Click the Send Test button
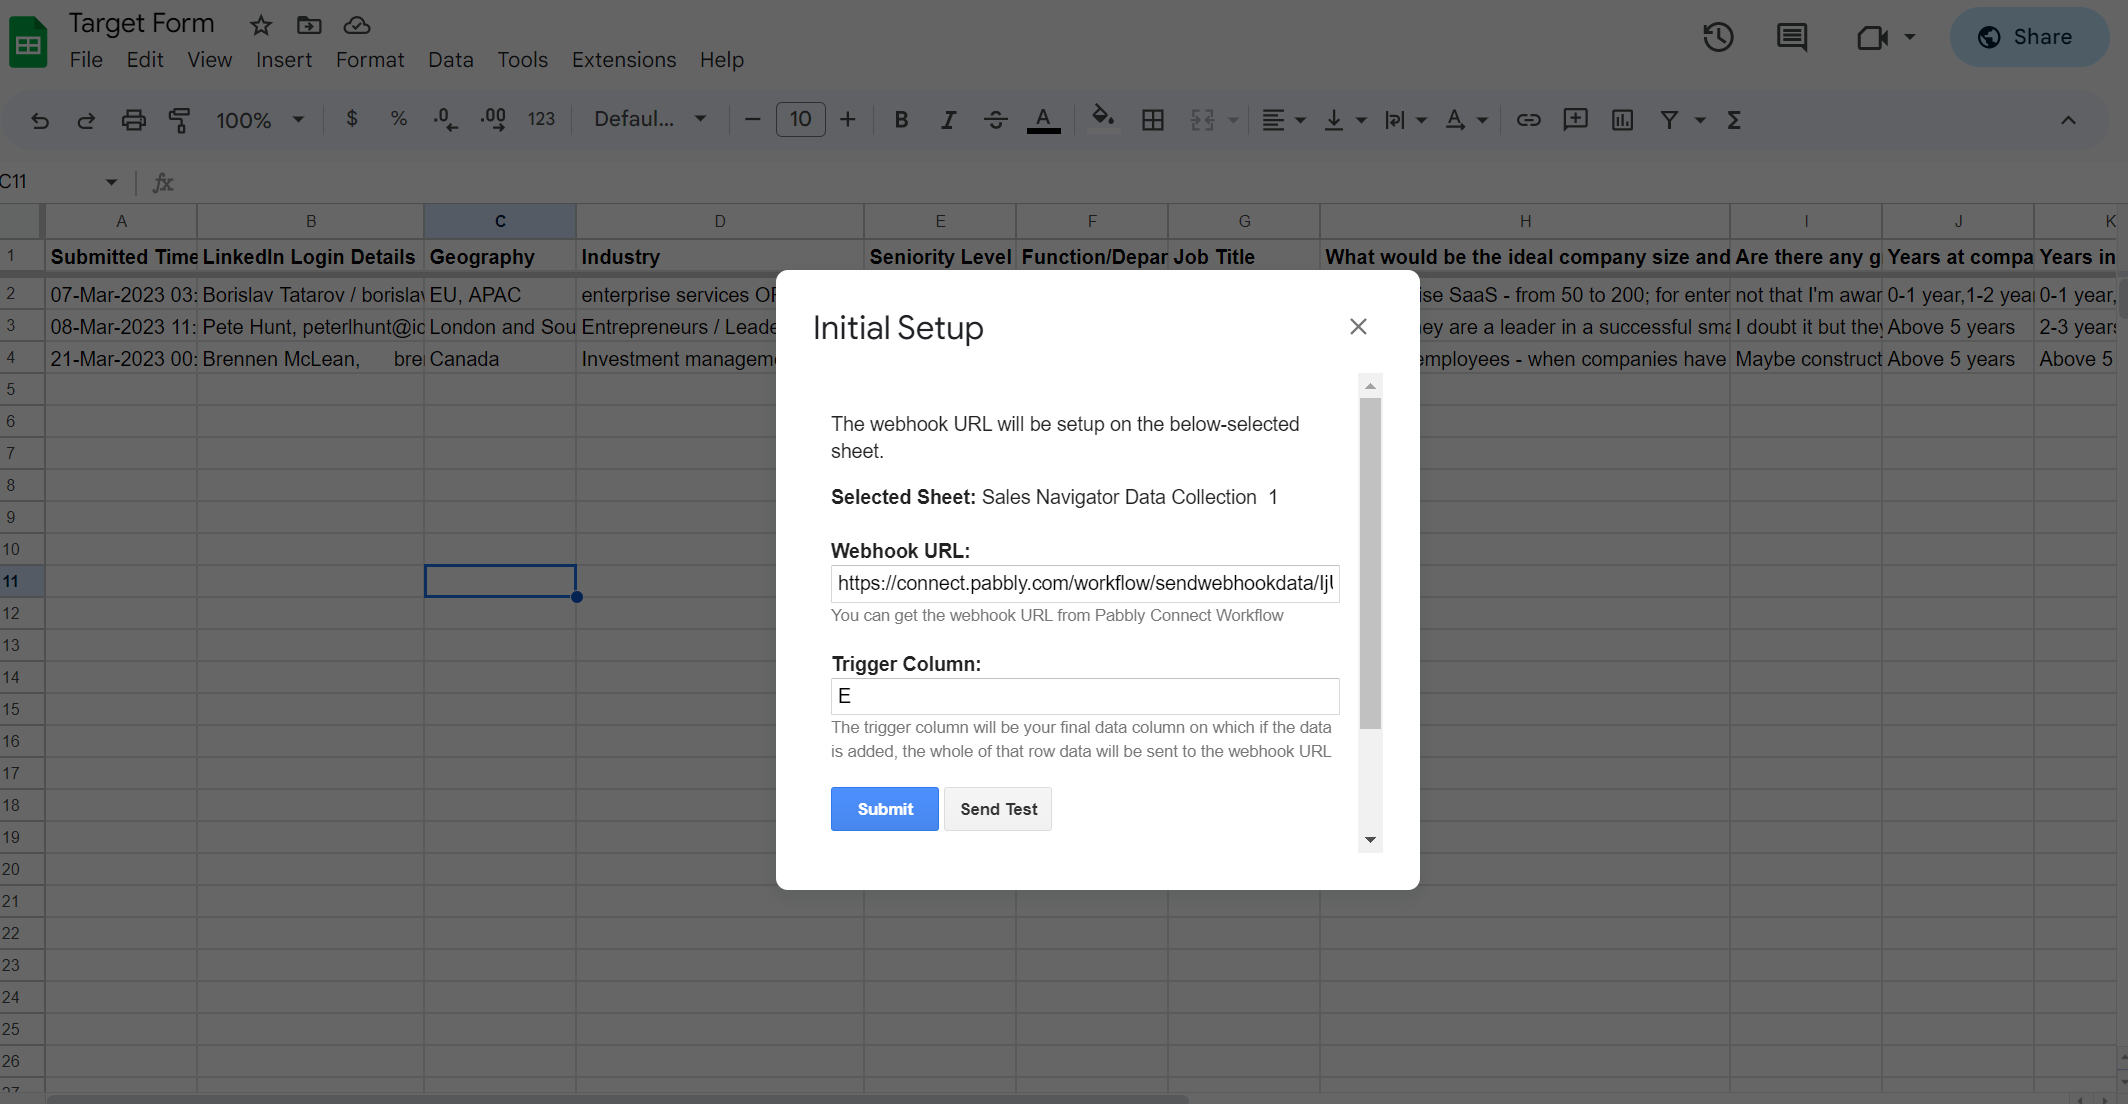Screen dimensions: 2128x1104 click(x=998, y=809)
